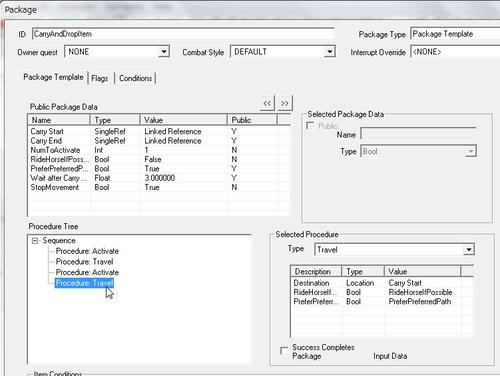Click the Type column header in Selected Procedure
The width and height of the screenshot is (500, 376).
363,271
